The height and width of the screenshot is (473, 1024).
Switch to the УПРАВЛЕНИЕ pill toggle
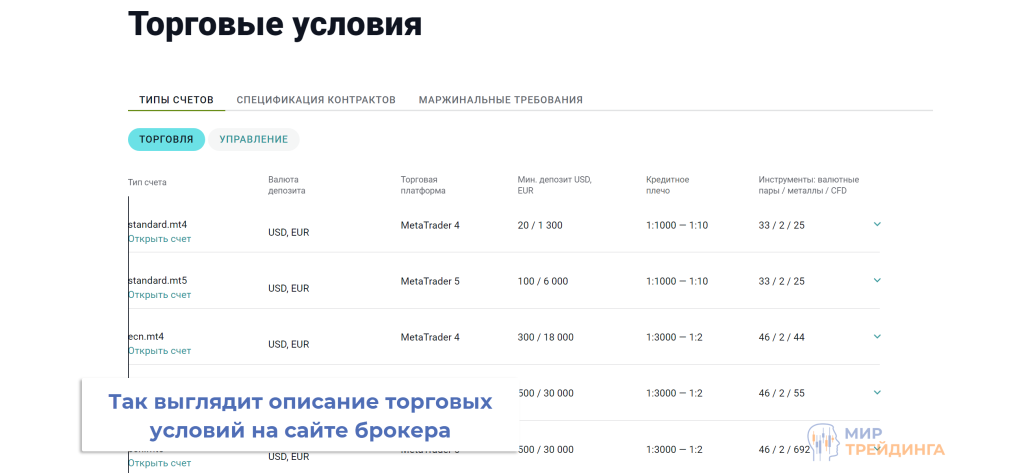point(254,140)
